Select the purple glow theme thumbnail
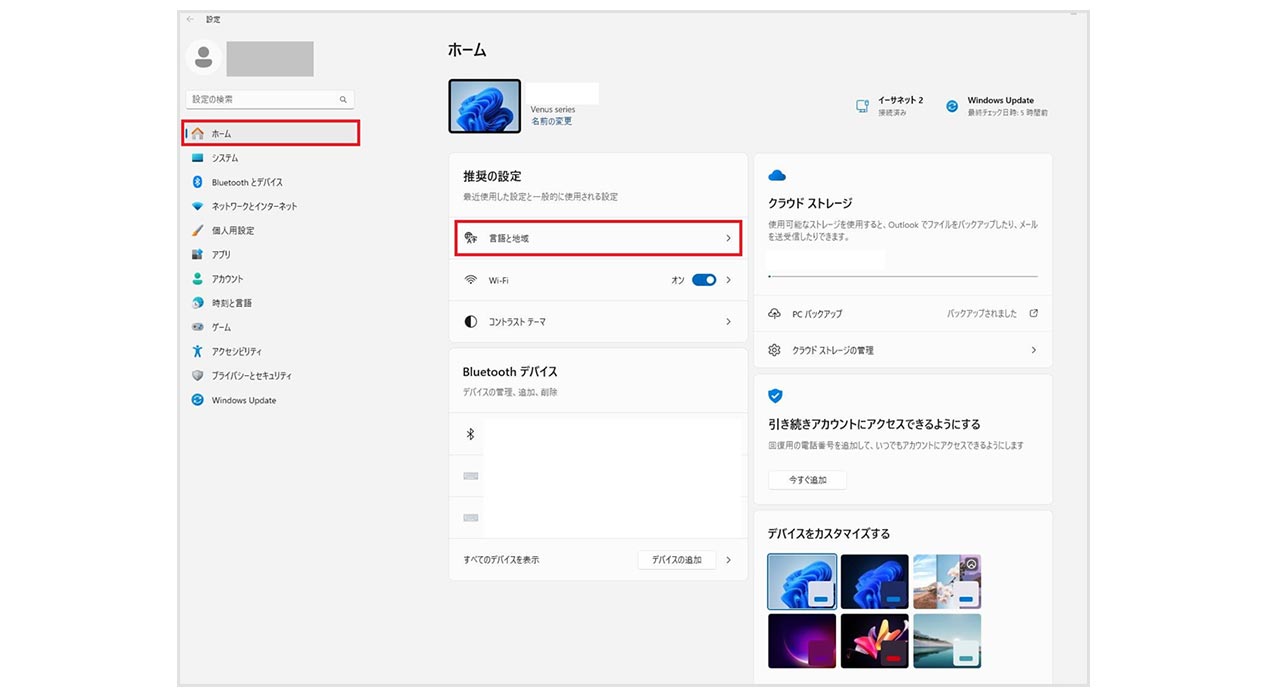Image resolution: width=1266 pixels, height=698 pixels. click(x=802, y=641)
